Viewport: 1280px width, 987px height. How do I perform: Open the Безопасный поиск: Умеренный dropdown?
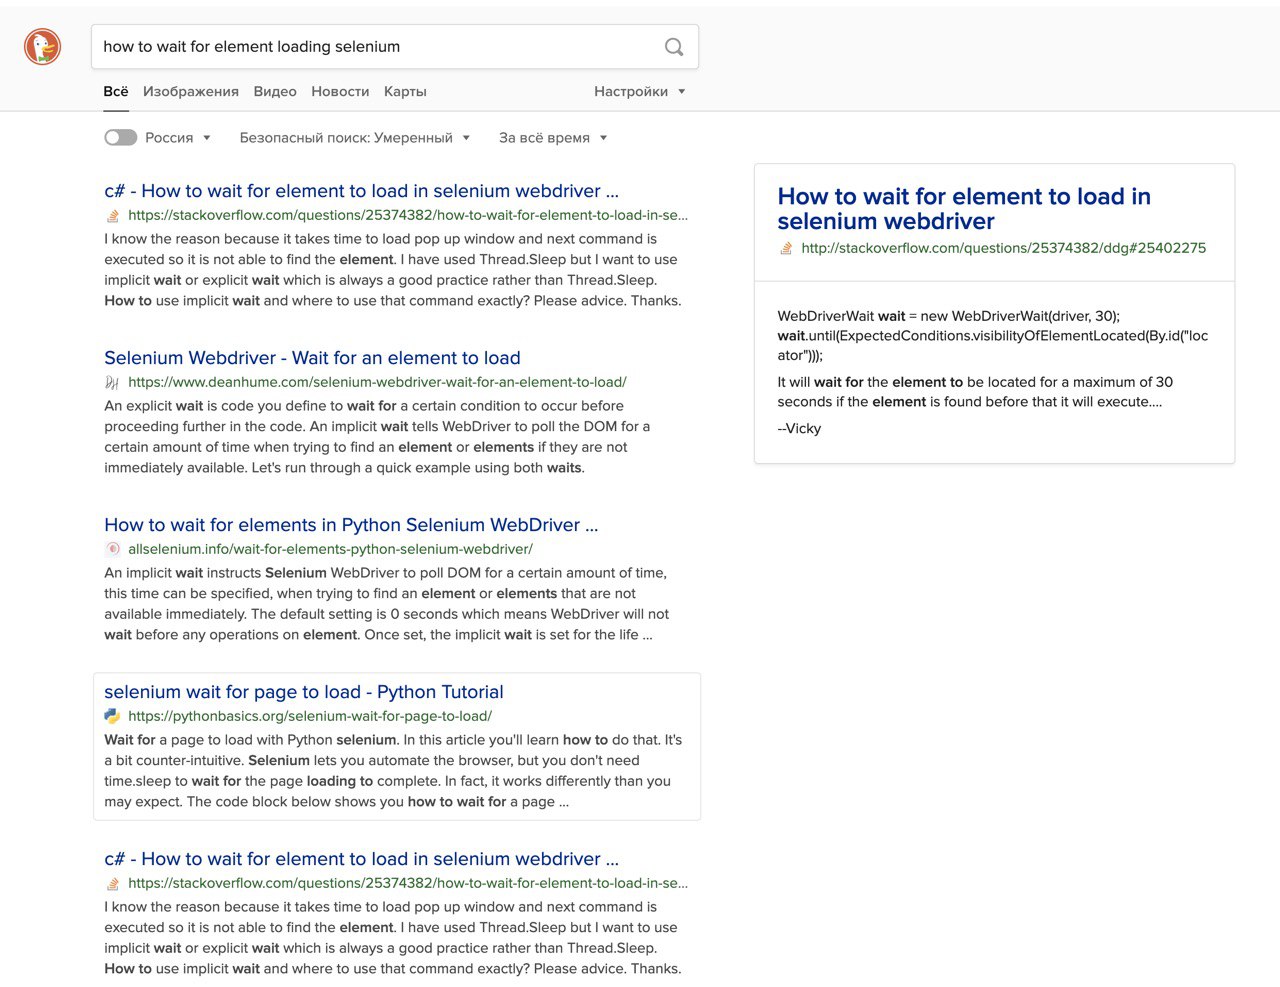(x=354, y=138)
